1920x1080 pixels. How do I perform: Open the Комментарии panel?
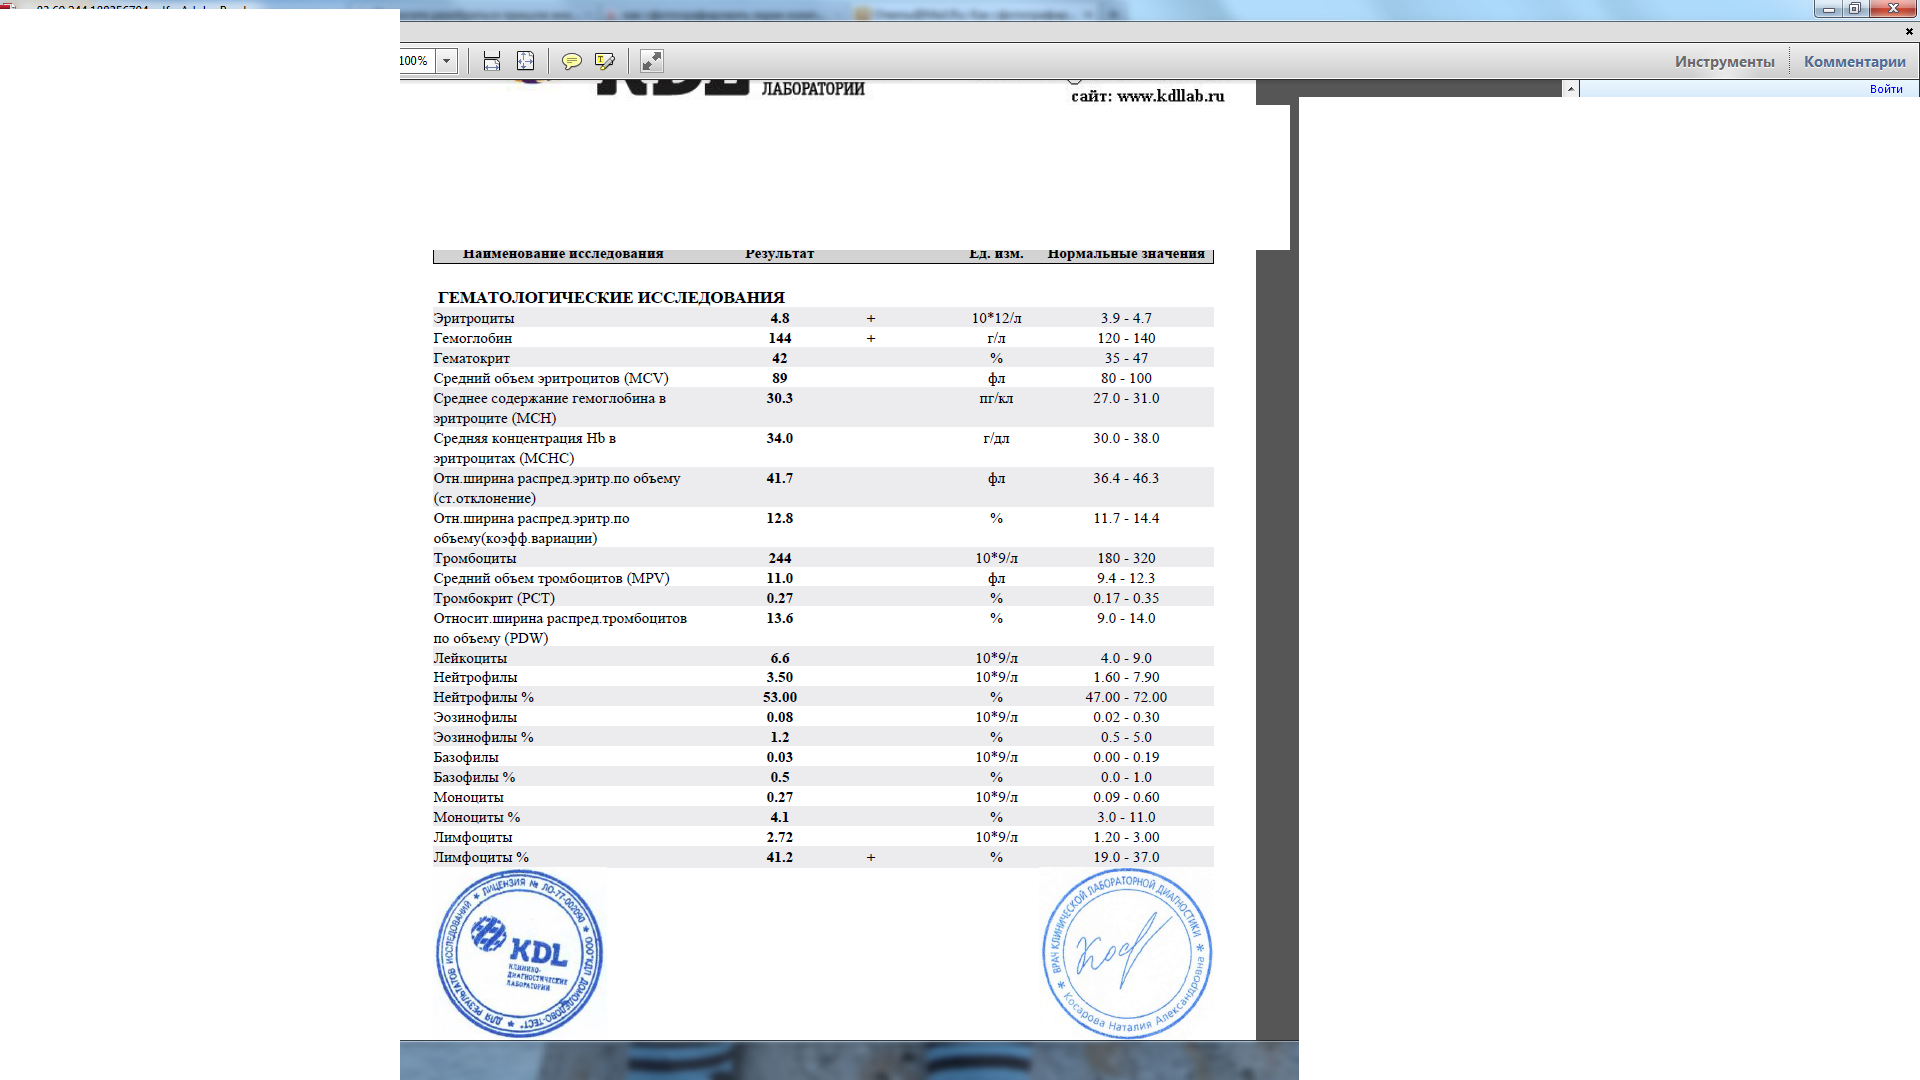click(x=1854, y=61)
